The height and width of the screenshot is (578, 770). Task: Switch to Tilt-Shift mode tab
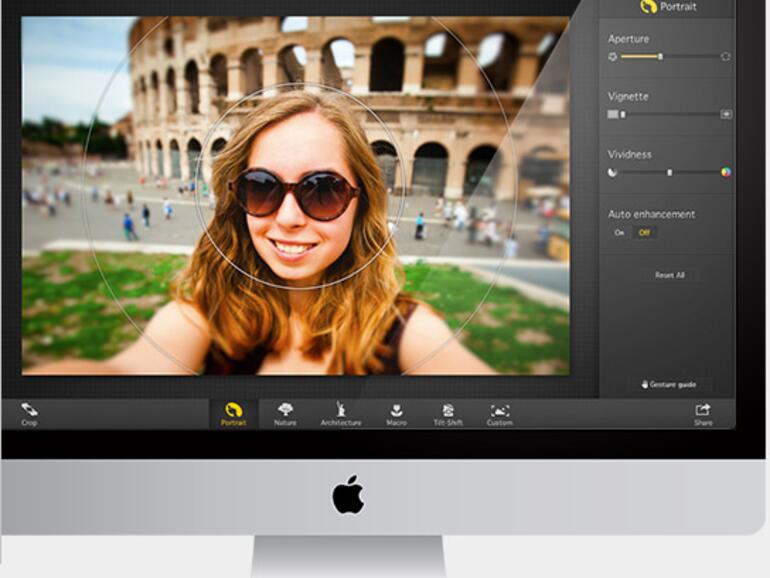coord(448,414)
